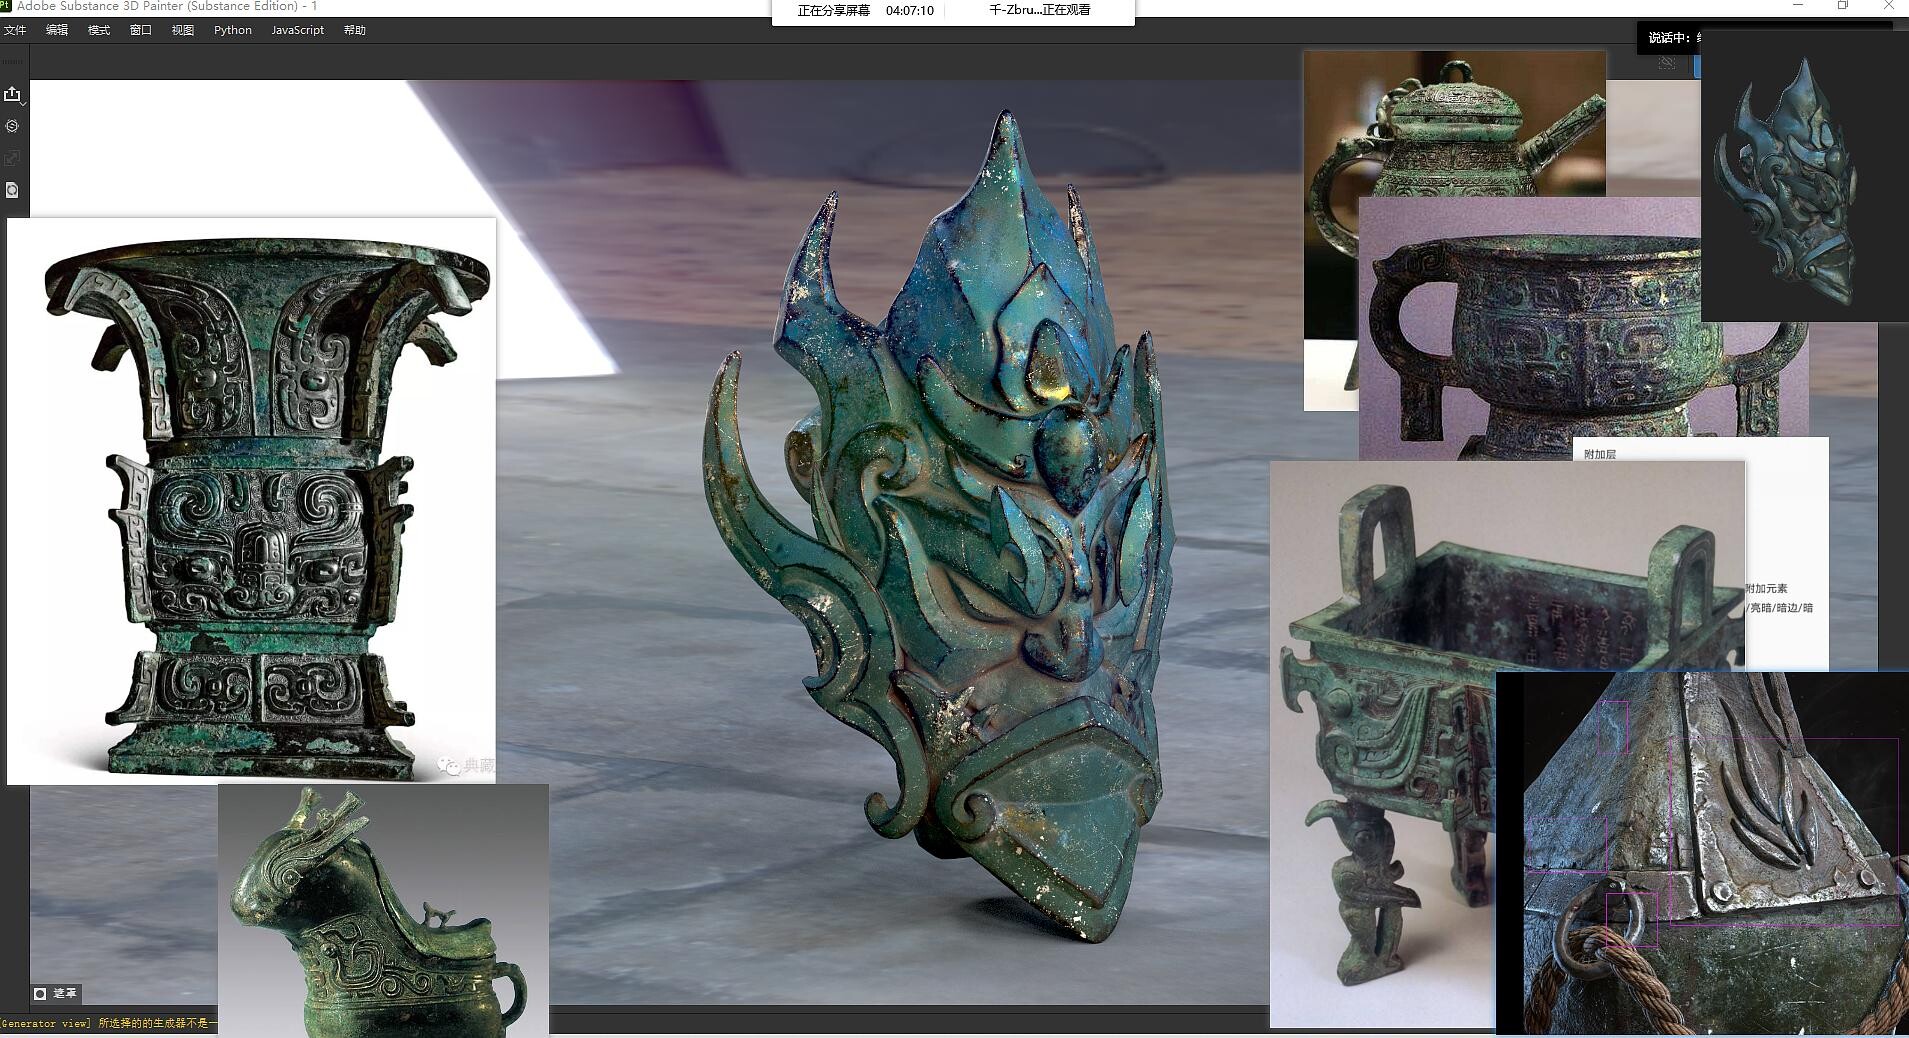Image resolution: width=1909 pixels, height=1038 pixels.
Task: Open the JavaScript menu
Action: 296,29
